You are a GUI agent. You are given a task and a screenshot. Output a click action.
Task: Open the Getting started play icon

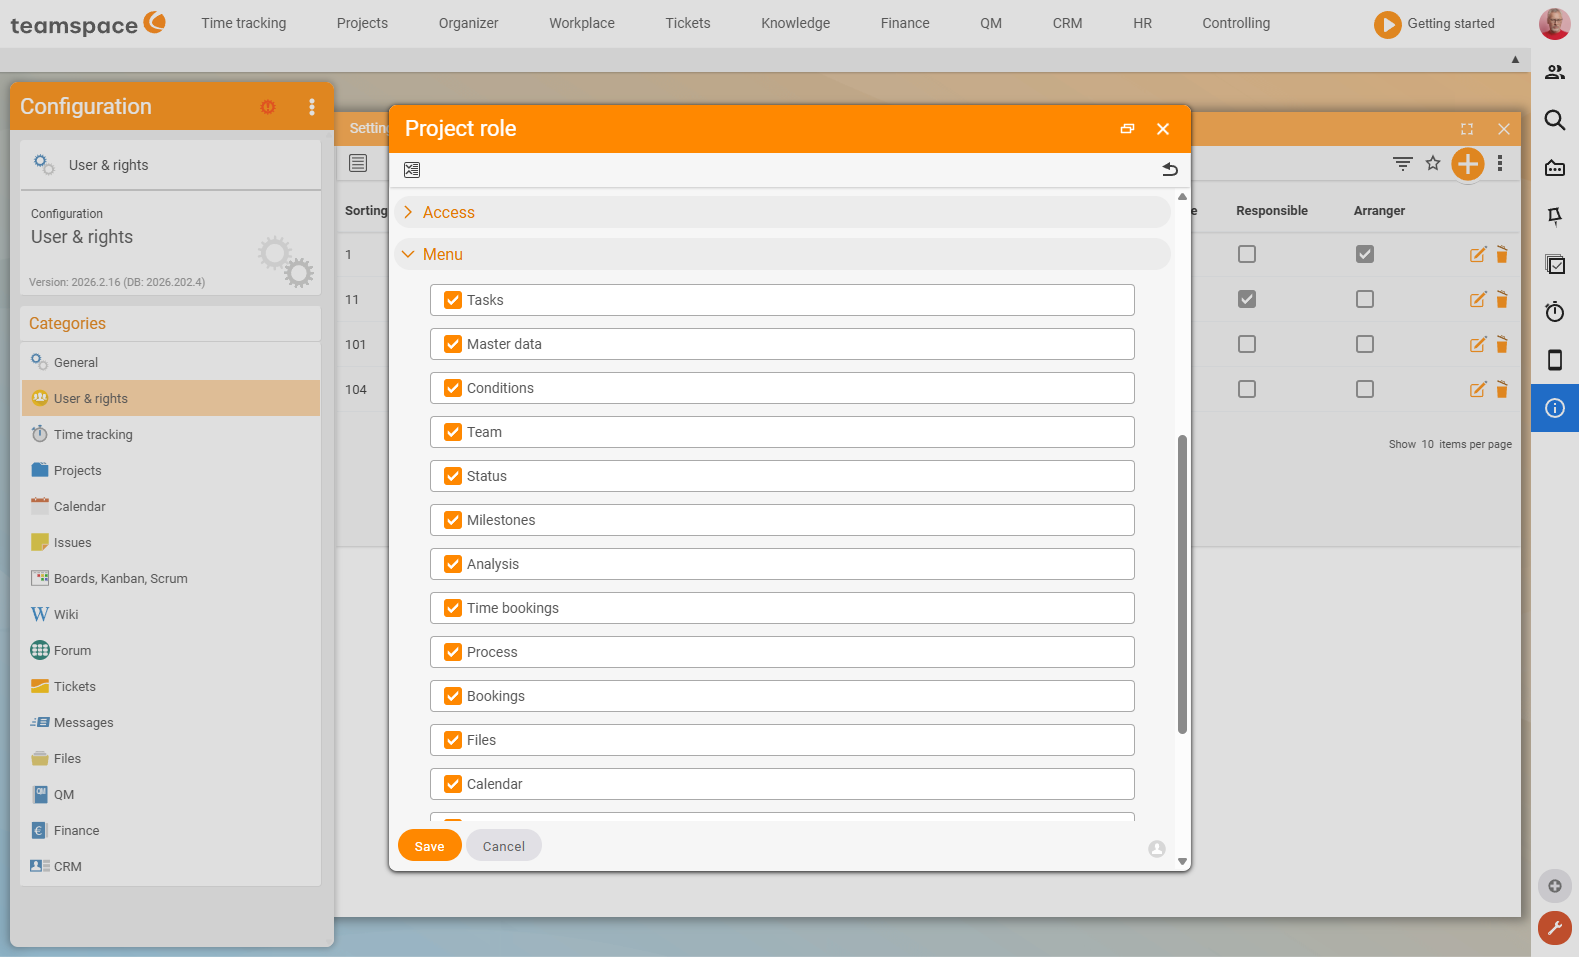tap(1387, 24)
